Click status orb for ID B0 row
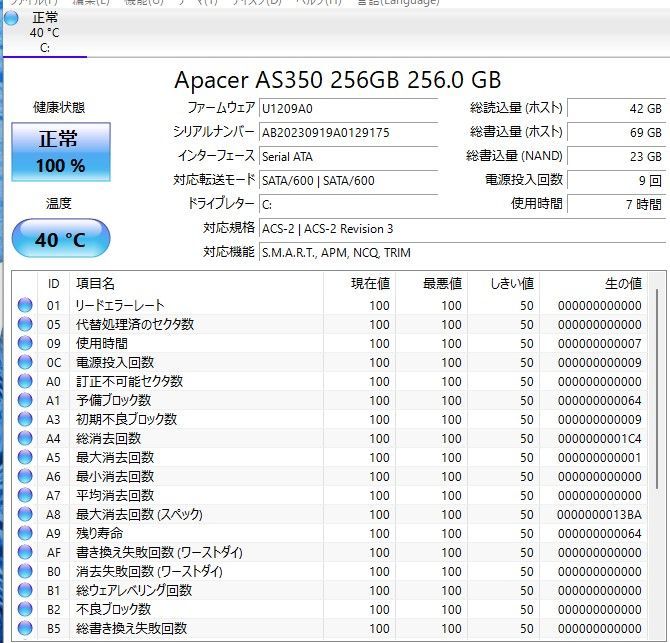This screenshot has height=643, width=670. tap(25, 571)
